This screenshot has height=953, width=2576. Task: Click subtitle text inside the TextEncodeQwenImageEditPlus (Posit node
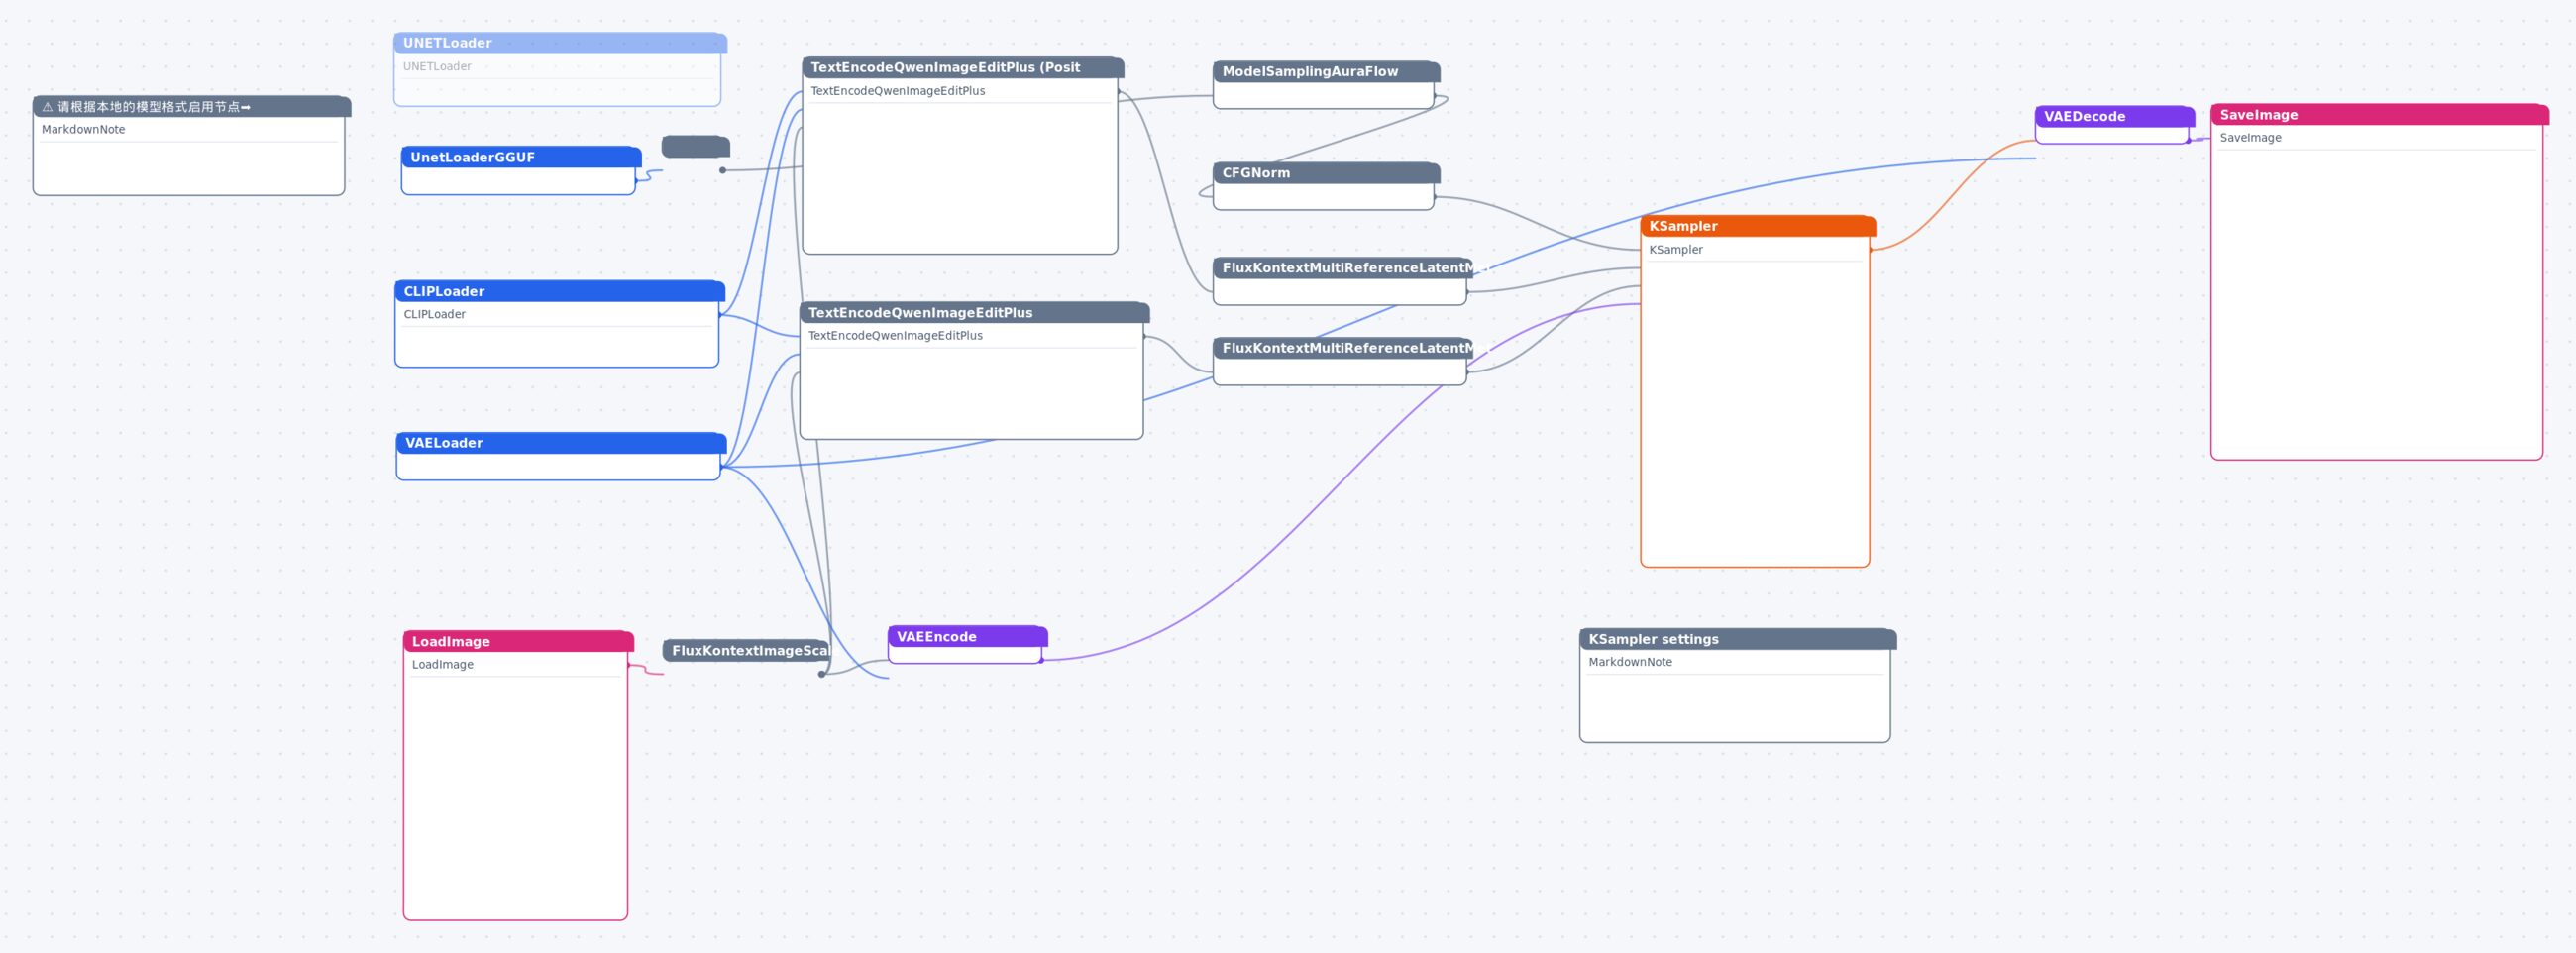(898, 91)
